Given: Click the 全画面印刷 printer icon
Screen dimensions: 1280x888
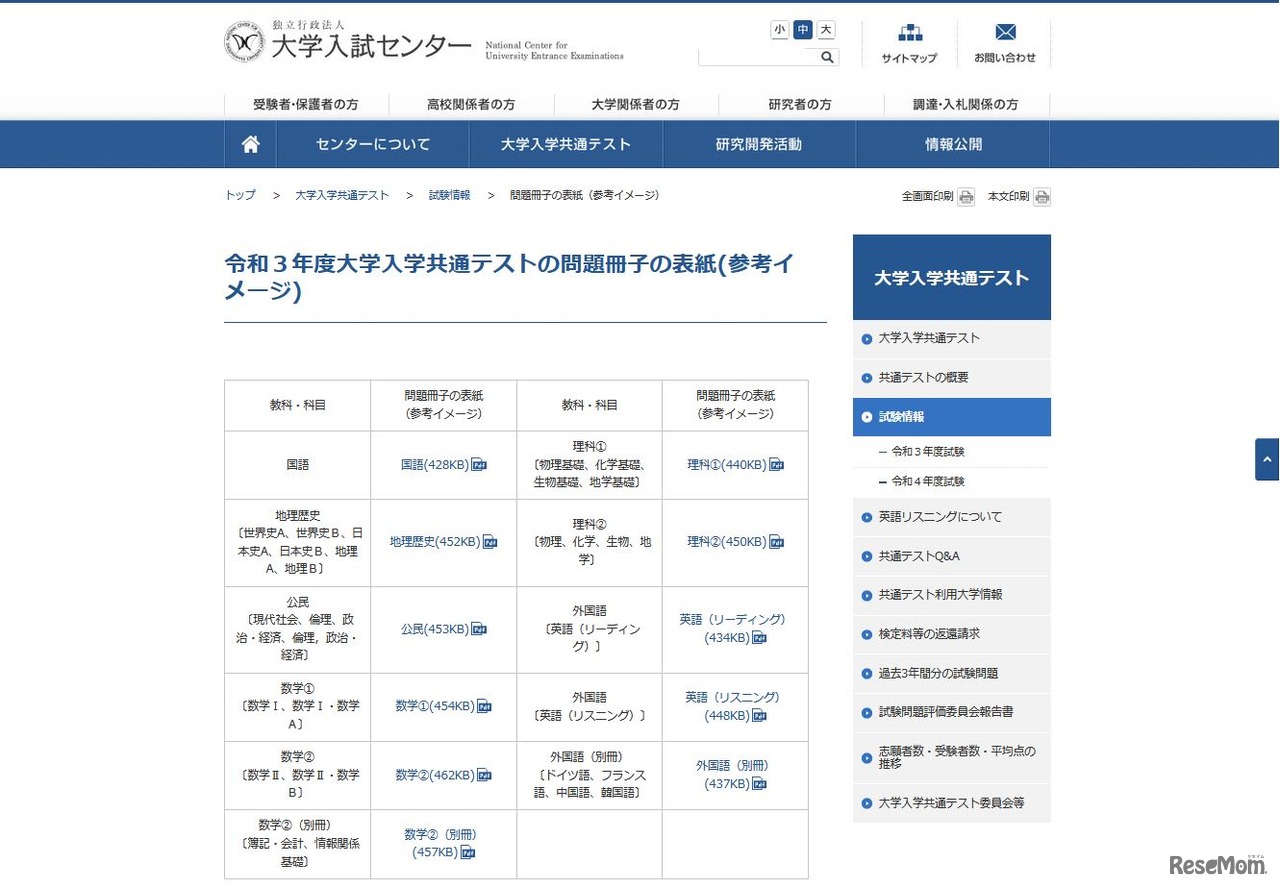Looking at the screenshot, I should 965,196.
